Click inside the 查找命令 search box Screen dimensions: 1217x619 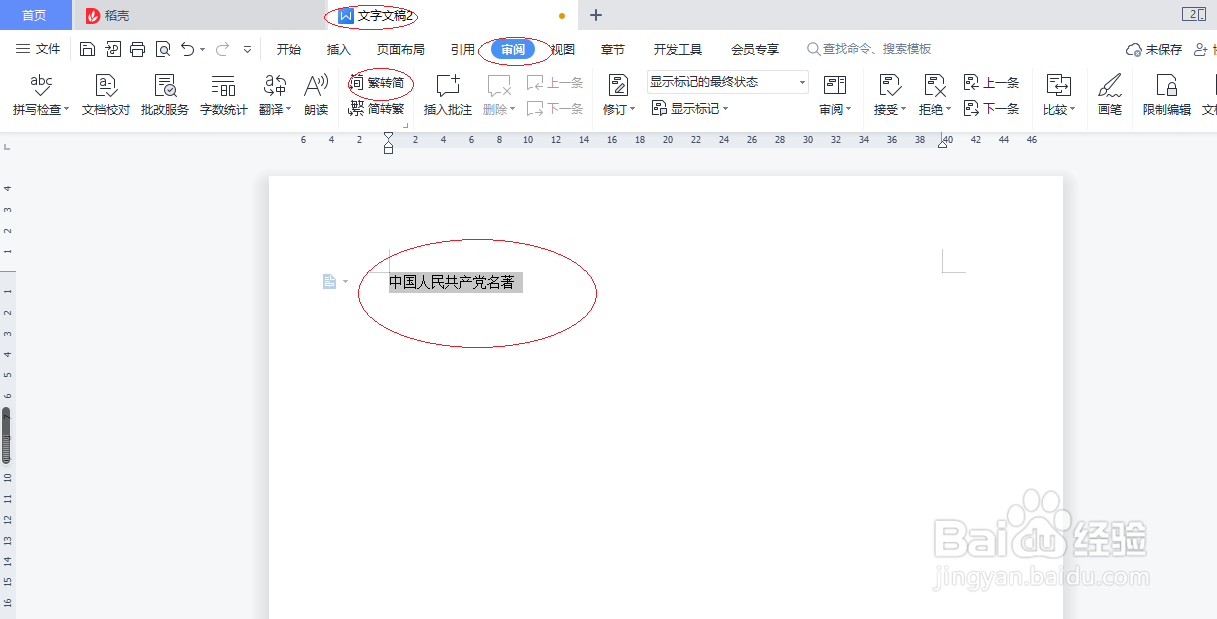coord(870,48)
